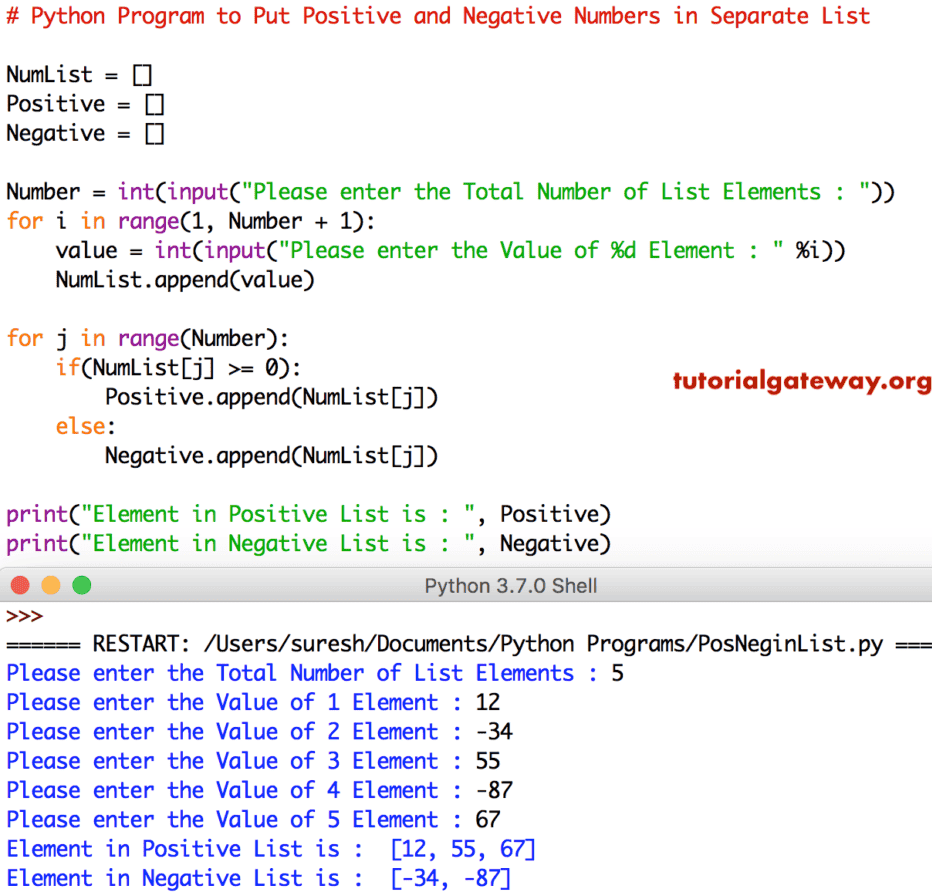Click the program title comment at the top
Screen dimensions: 932x895
pyautogui.click(x=440, y=16)
